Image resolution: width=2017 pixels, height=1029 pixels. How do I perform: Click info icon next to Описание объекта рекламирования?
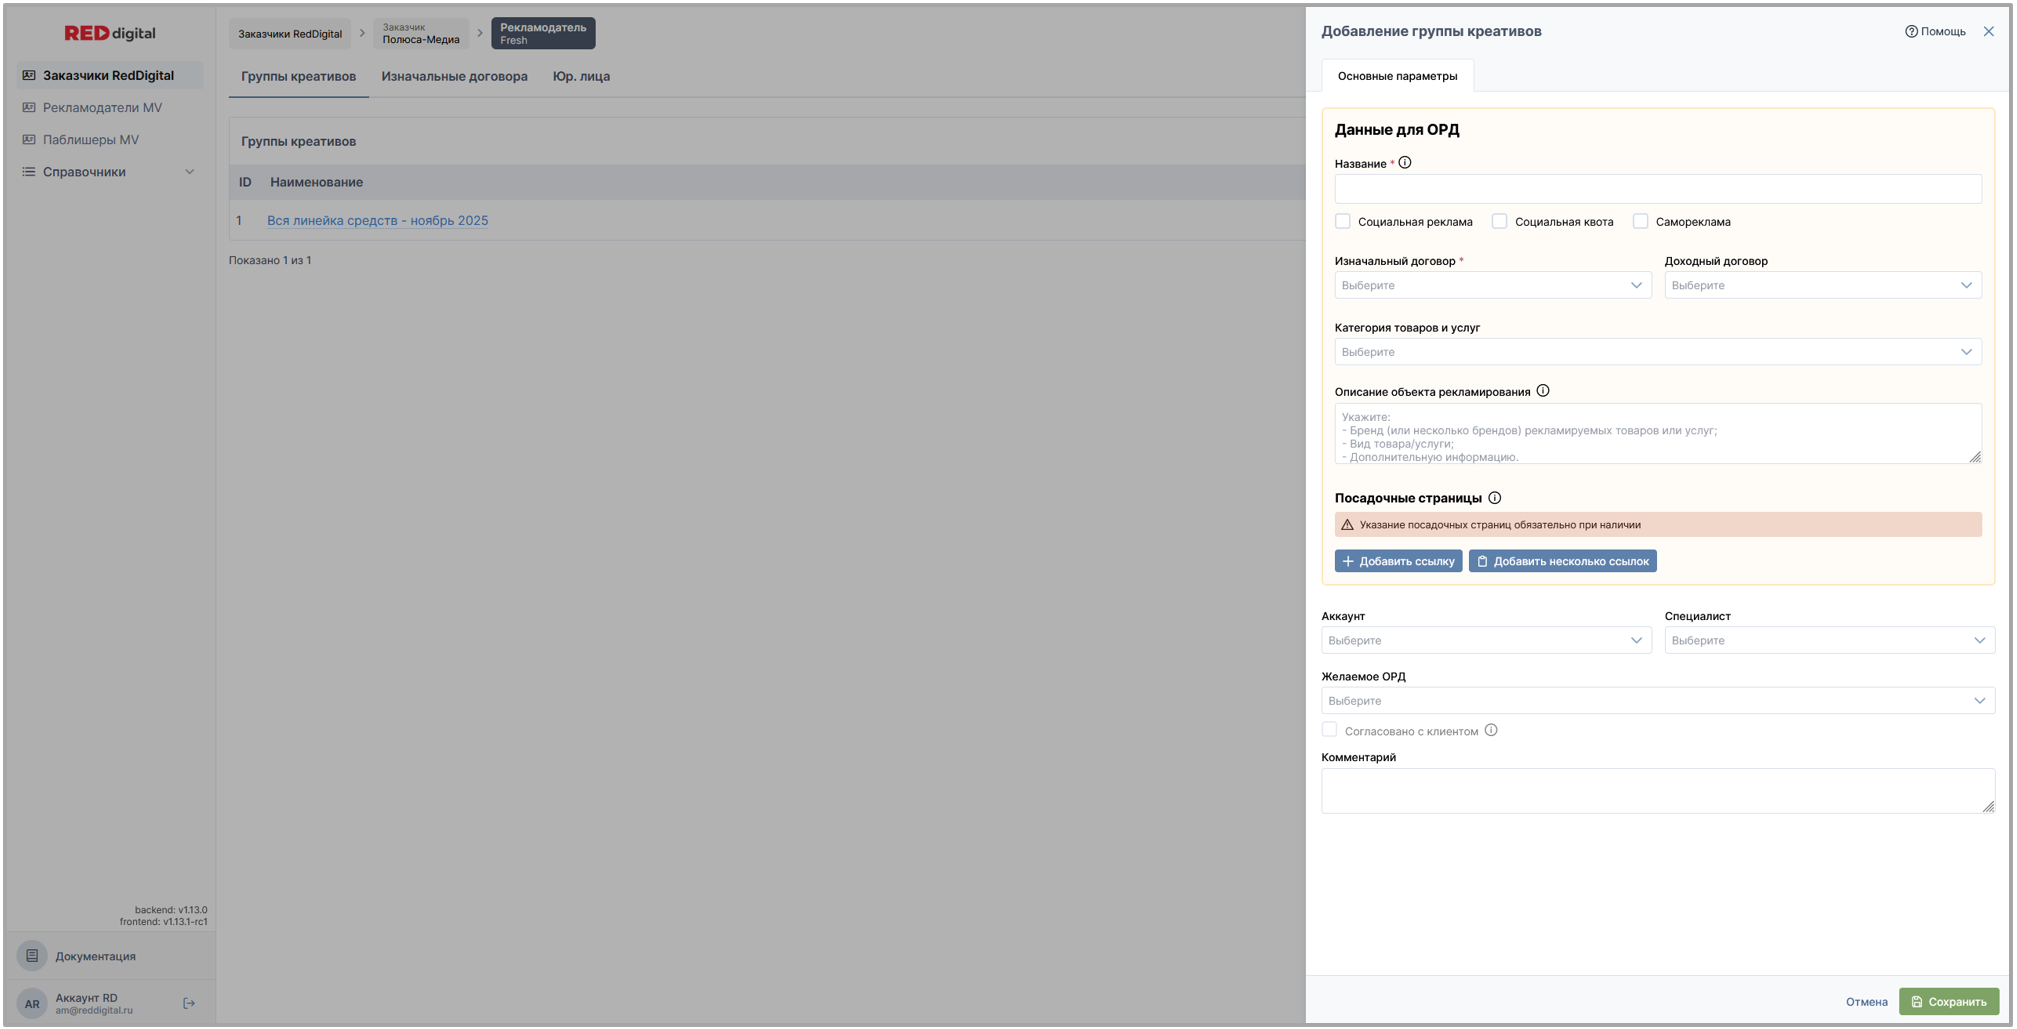tap(1543, 391)
